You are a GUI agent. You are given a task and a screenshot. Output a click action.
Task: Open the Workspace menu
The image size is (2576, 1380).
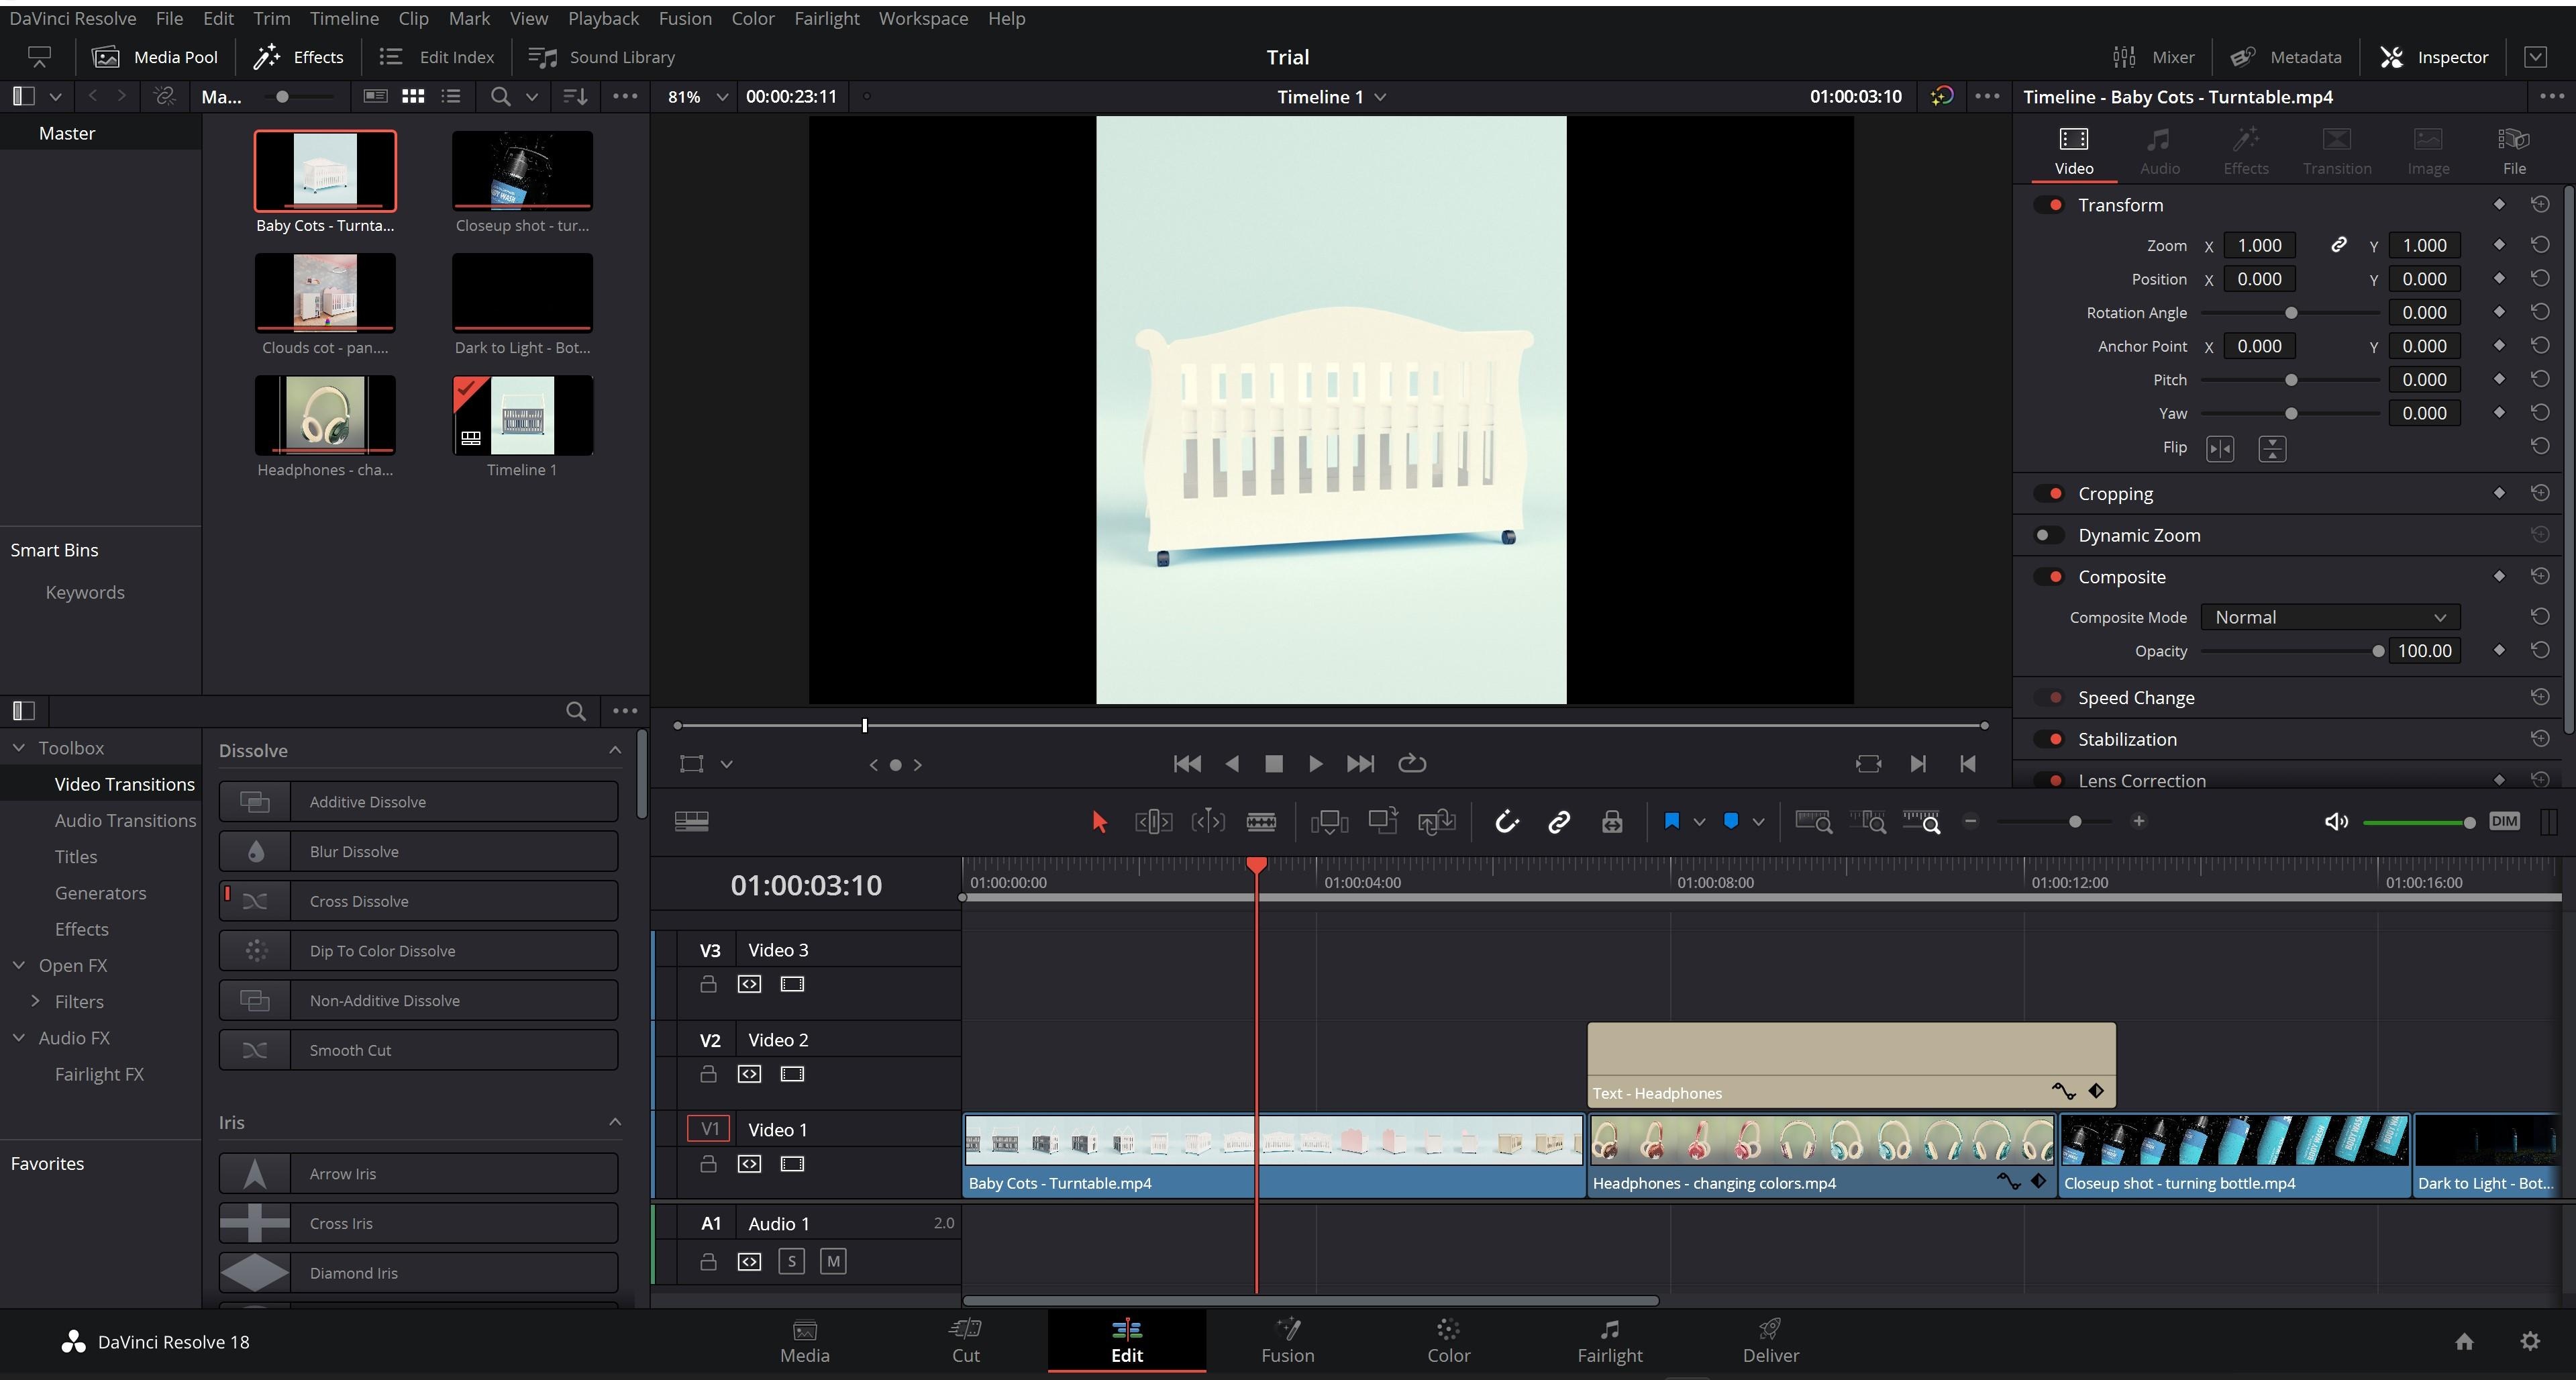coord(923,18)
